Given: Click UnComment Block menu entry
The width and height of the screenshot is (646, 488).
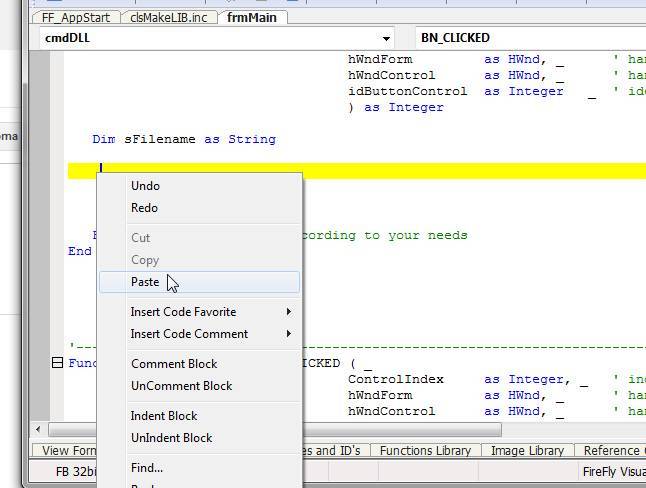Looking at the screenshot, I should (181, 386).
